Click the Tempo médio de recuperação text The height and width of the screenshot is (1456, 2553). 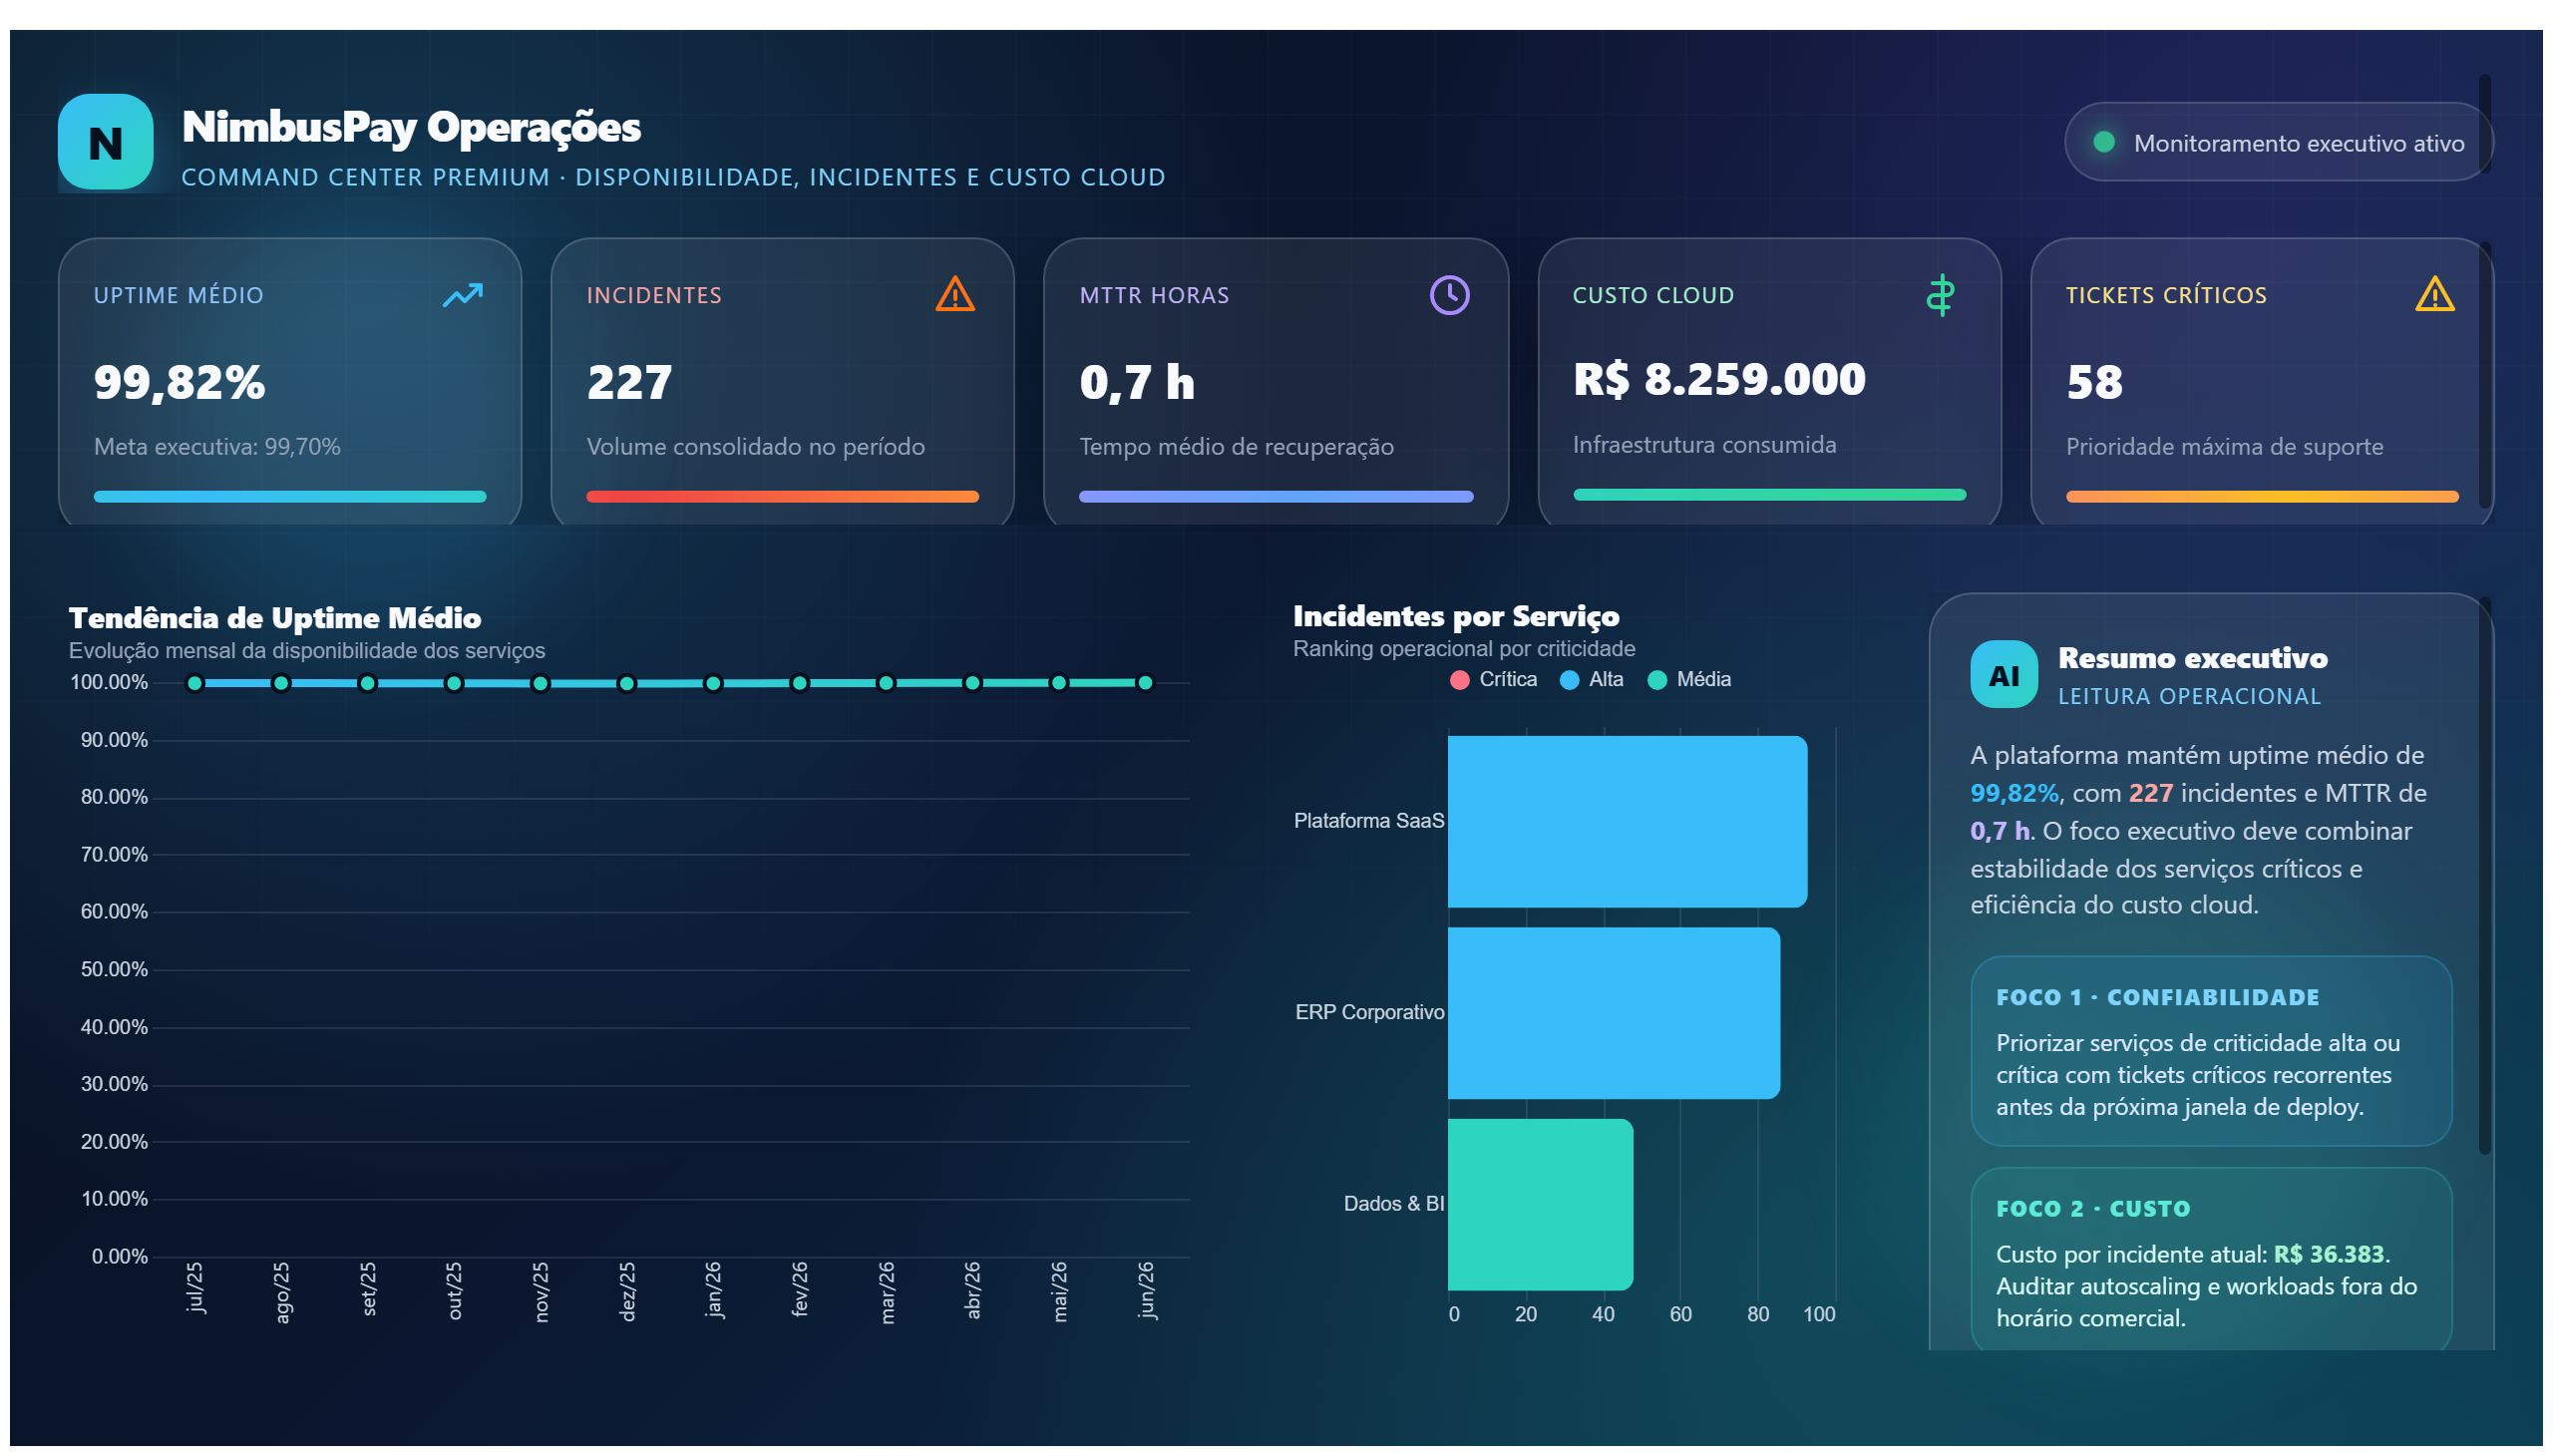1236,446
